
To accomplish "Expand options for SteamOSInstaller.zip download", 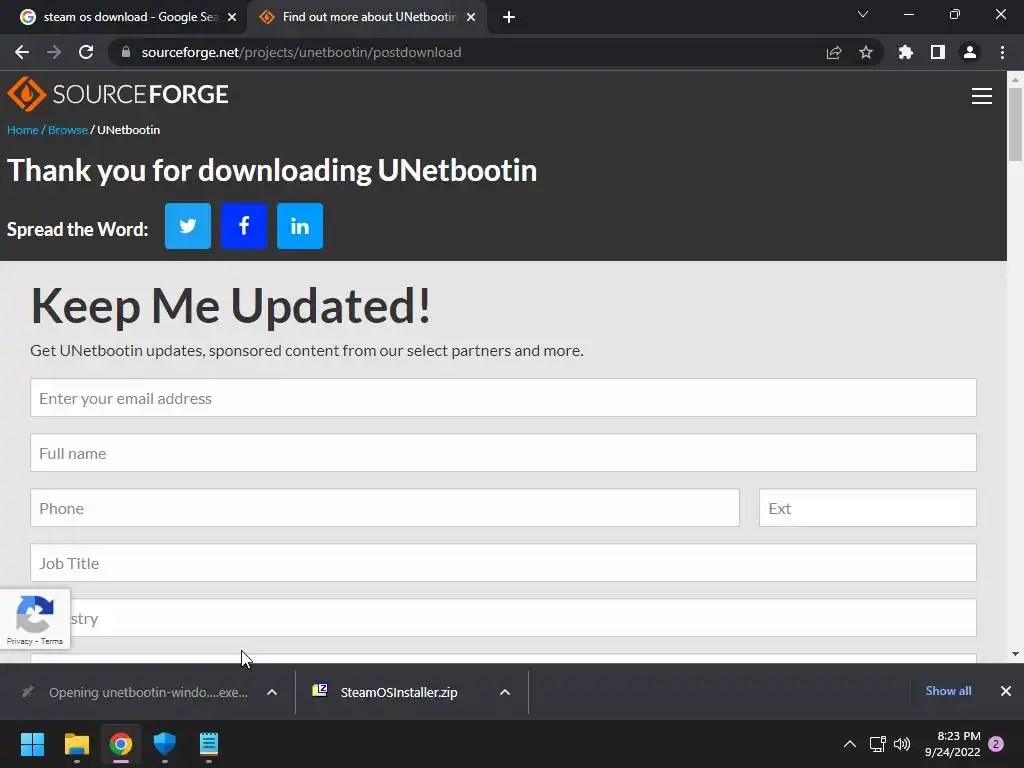I will click(x=505, y=692).
